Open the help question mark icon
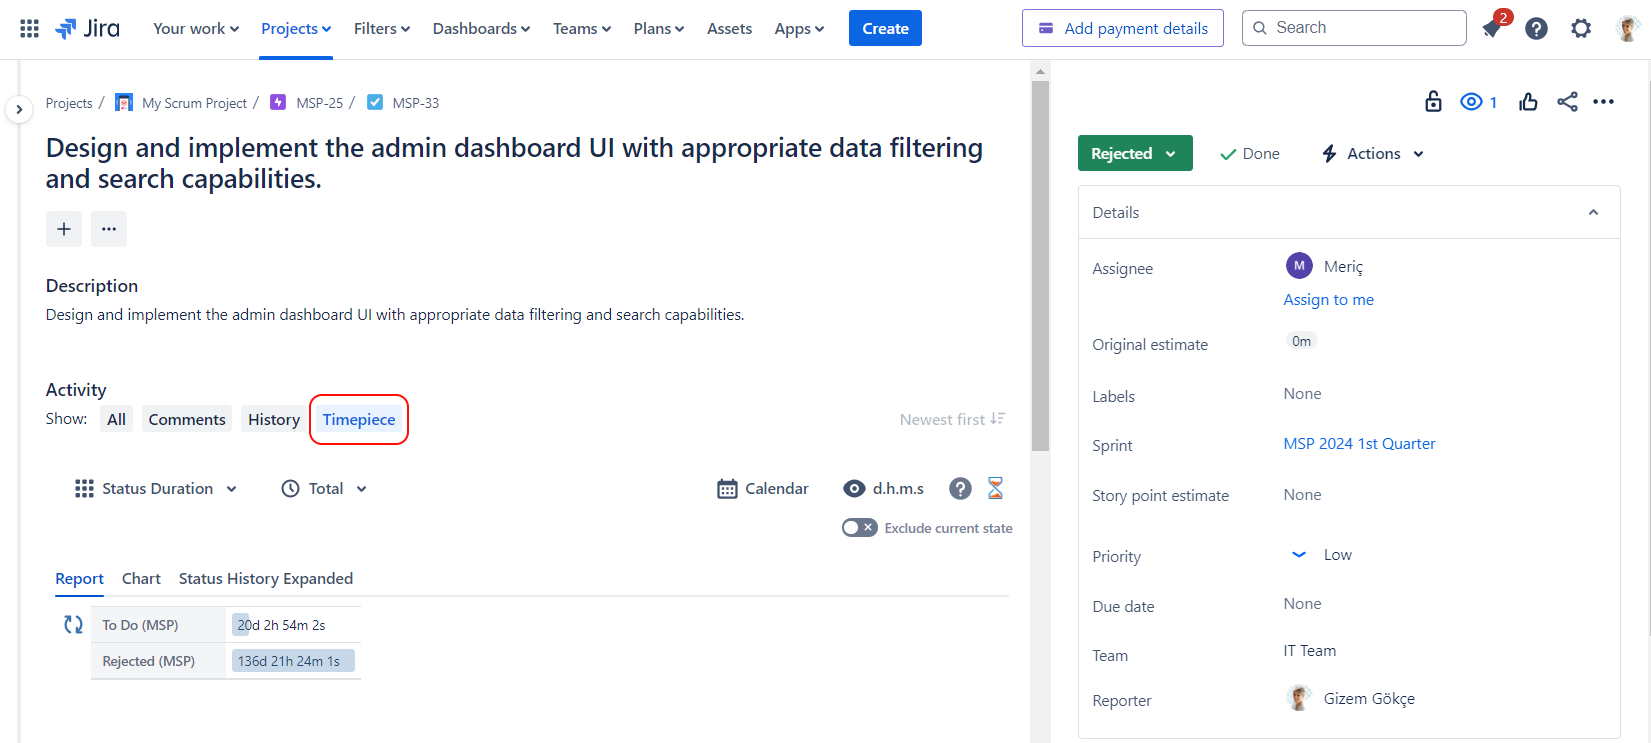The width and height of the screenshot is (1651, 743). click(1536, 29)
